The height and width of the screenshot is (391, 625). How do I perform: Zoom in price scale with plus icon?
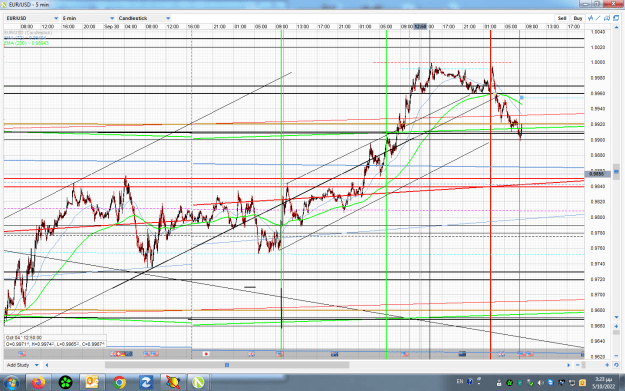point(616,326)
